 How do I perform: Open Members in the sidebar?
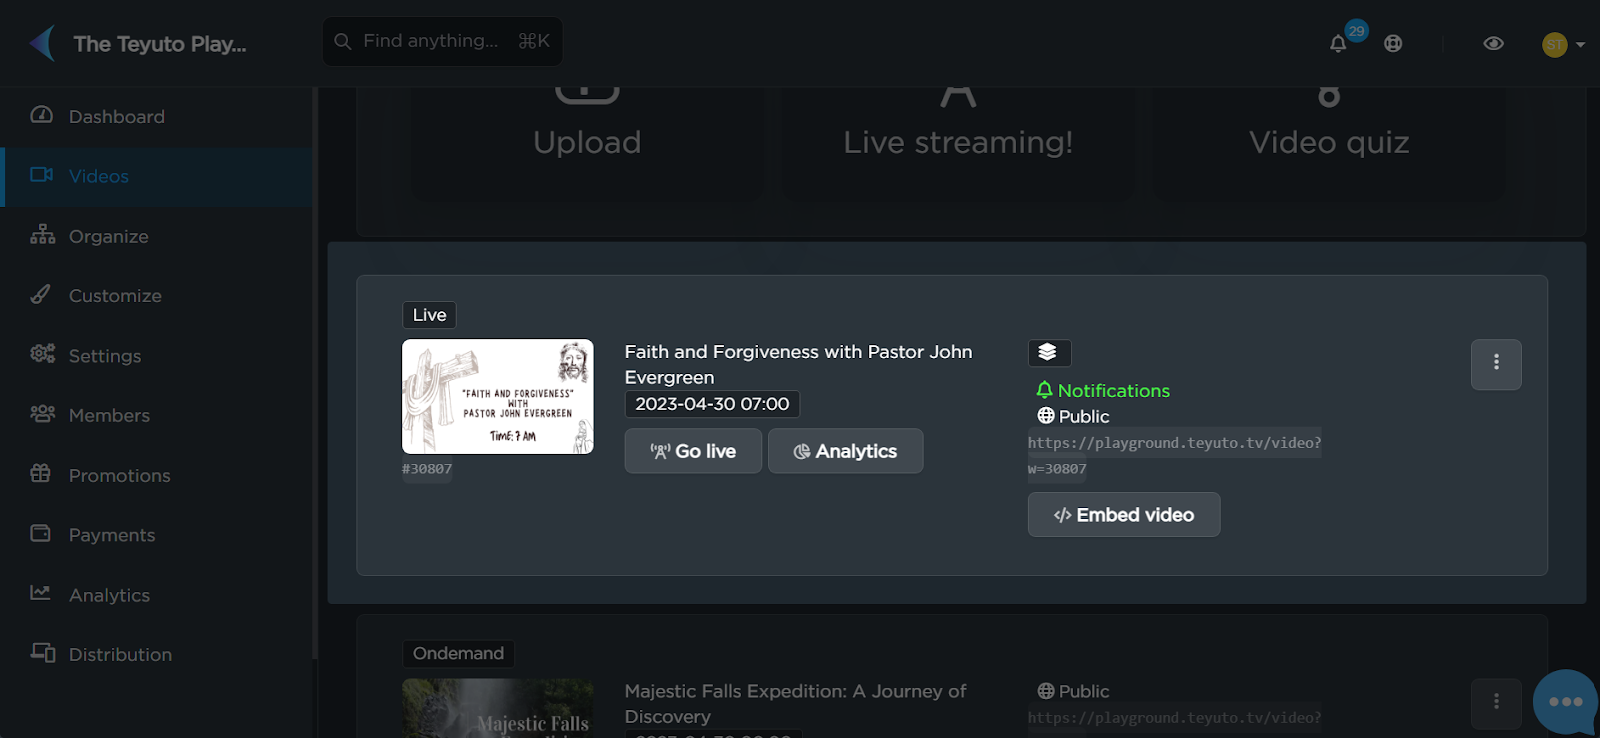[157, 415]
